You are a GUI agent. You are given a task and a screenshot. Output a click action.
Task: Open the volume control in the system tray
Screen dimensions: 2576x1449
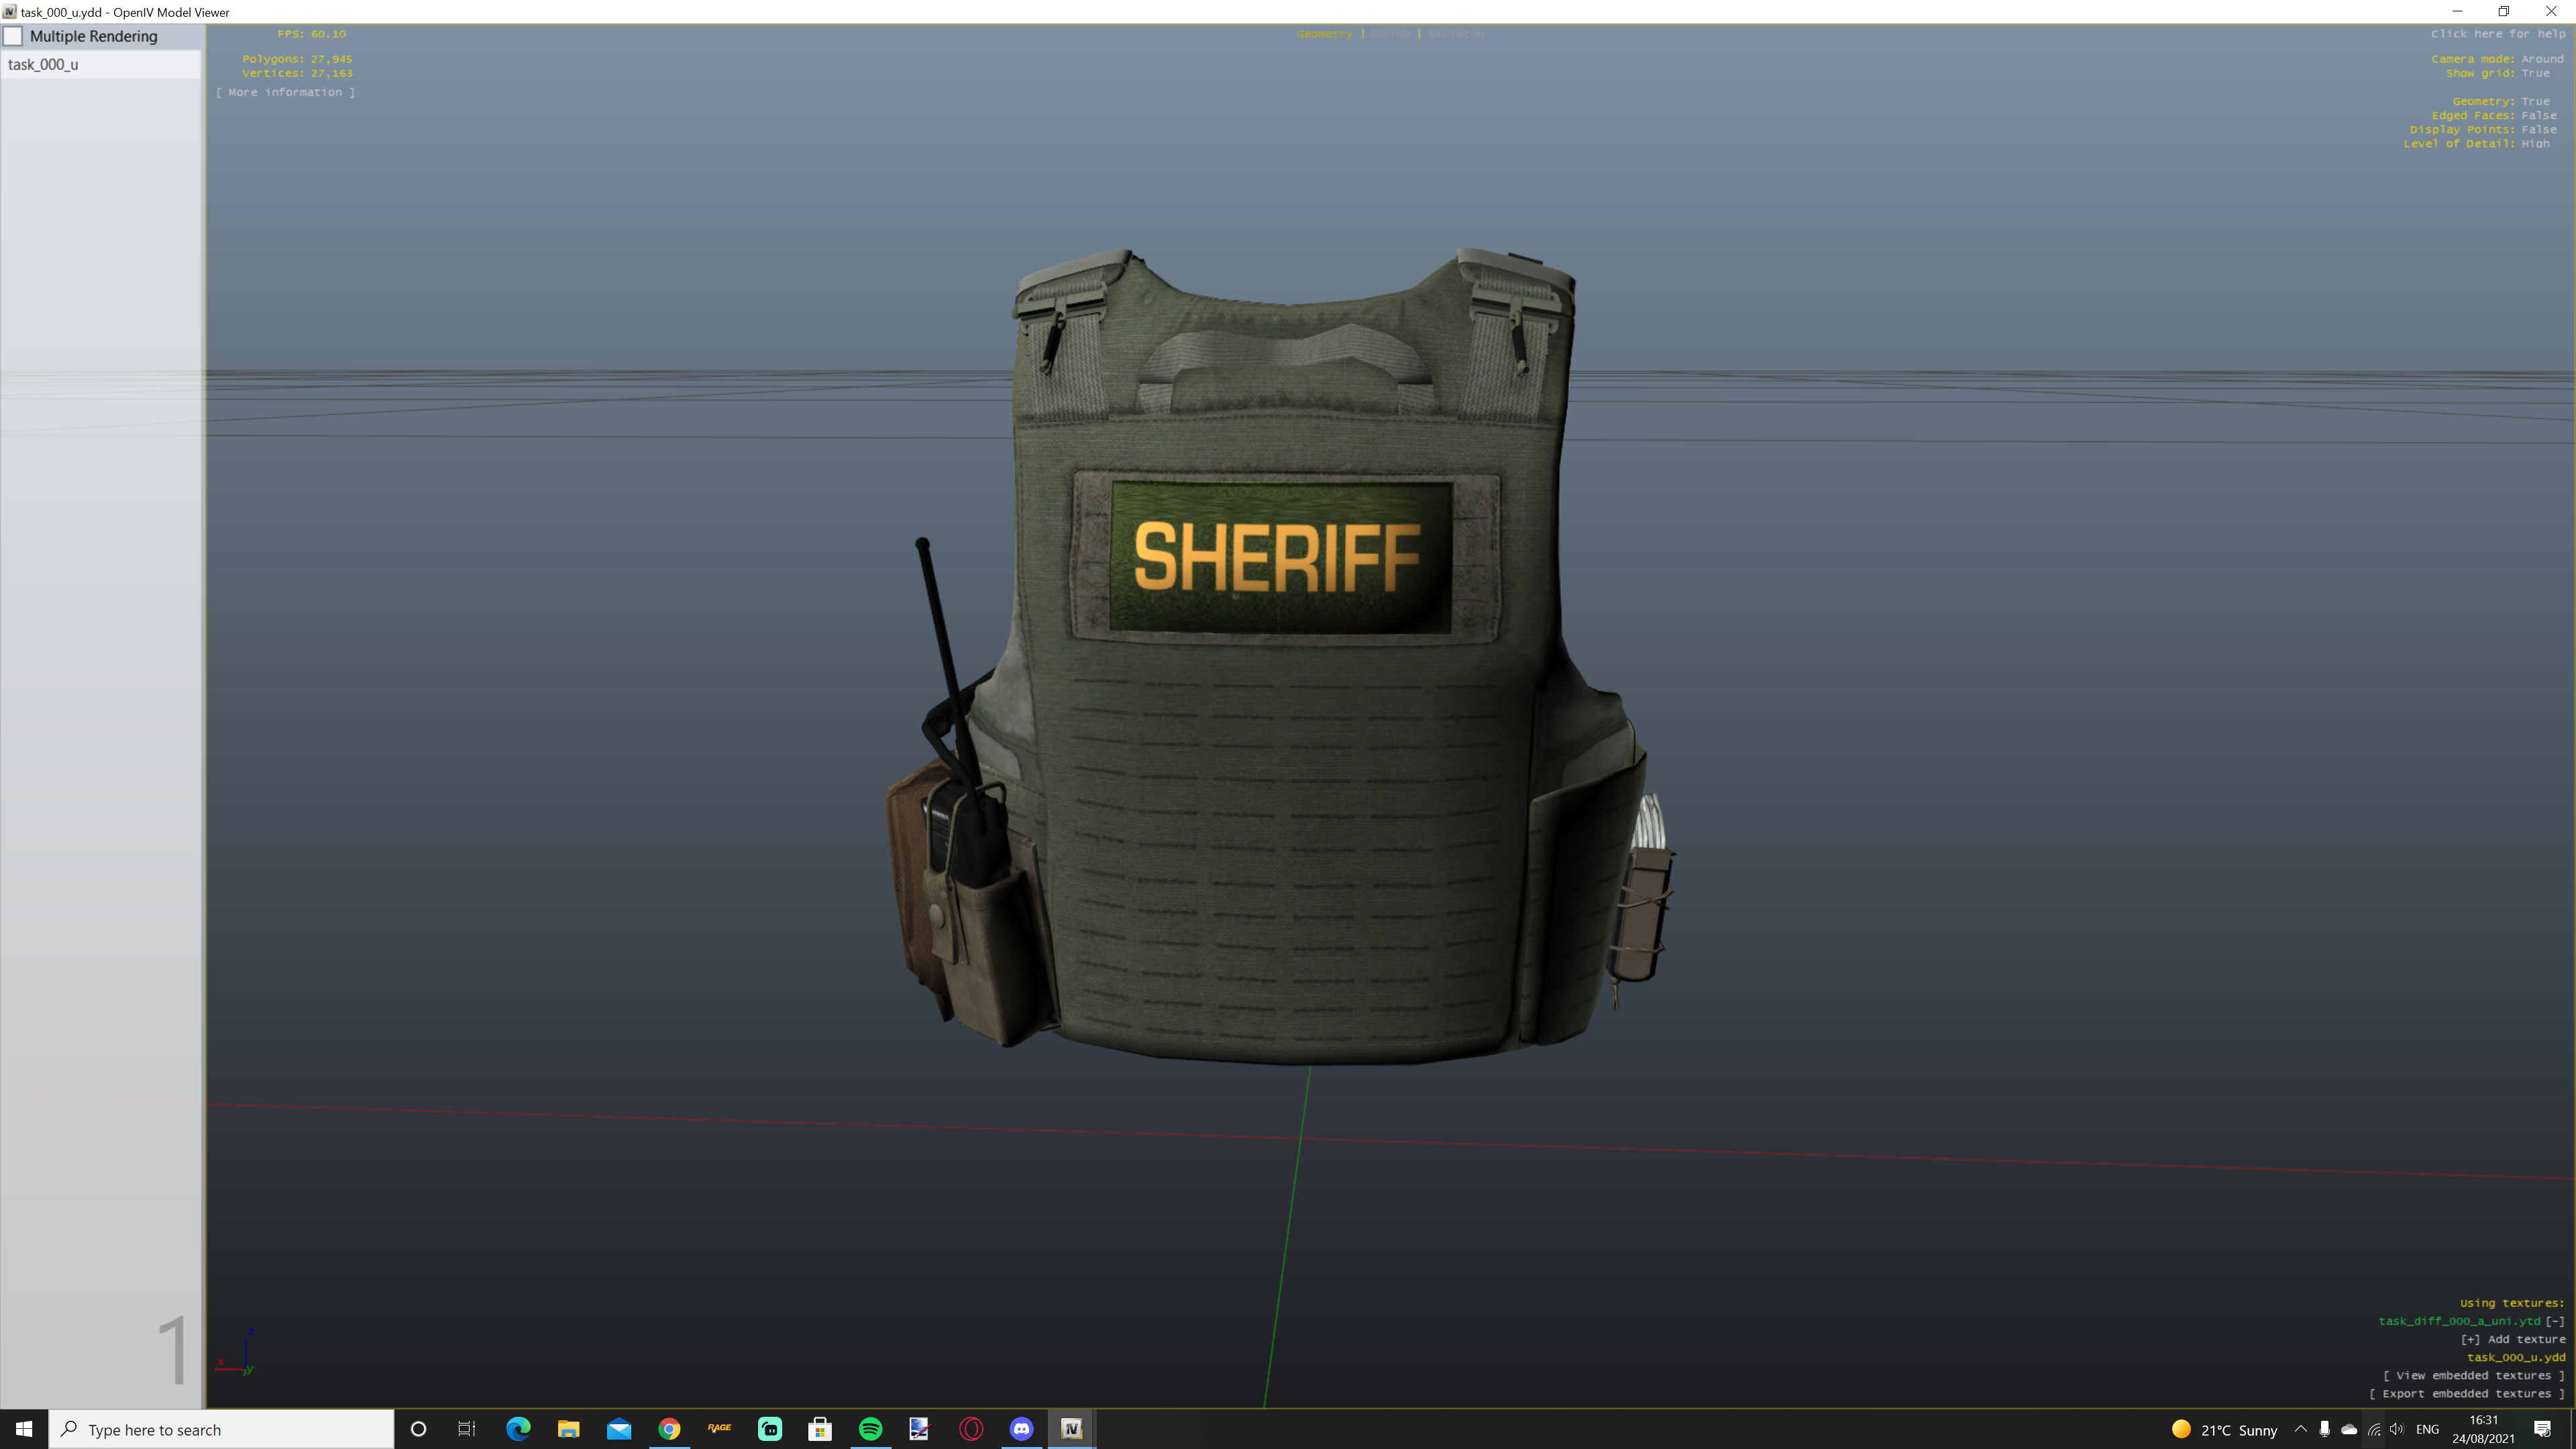(2397, 1429)
